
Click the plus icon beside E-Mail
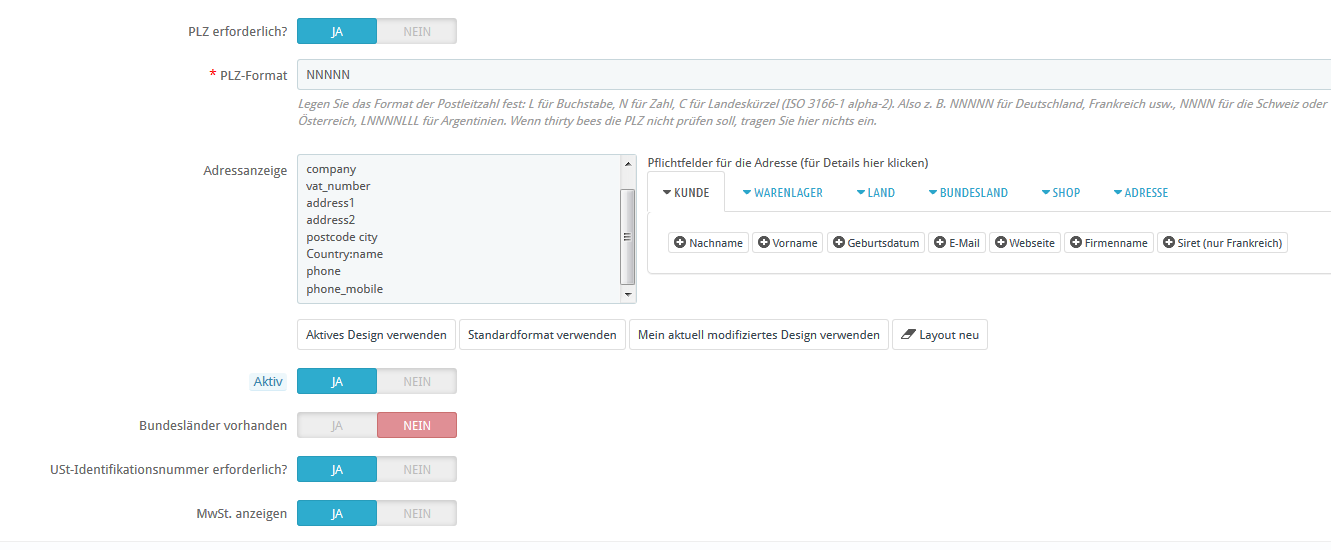click(940, 243)
